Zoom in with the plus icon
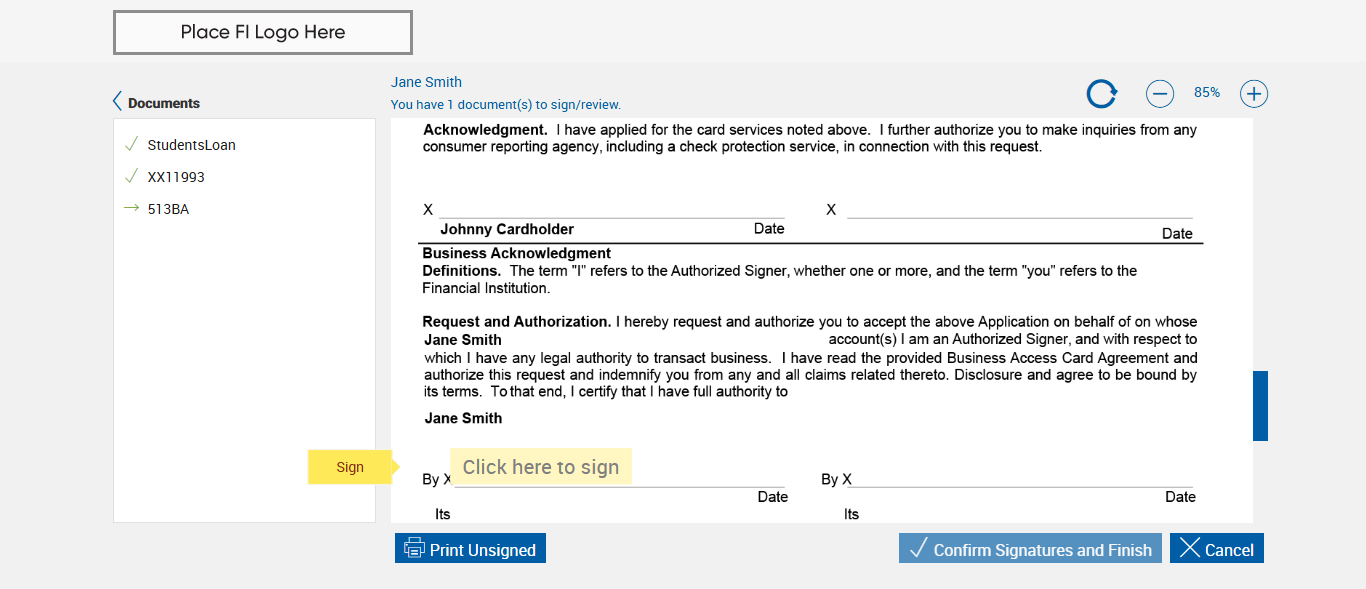The width and height of the screenshot is (1366, 589). point(1254,94)
